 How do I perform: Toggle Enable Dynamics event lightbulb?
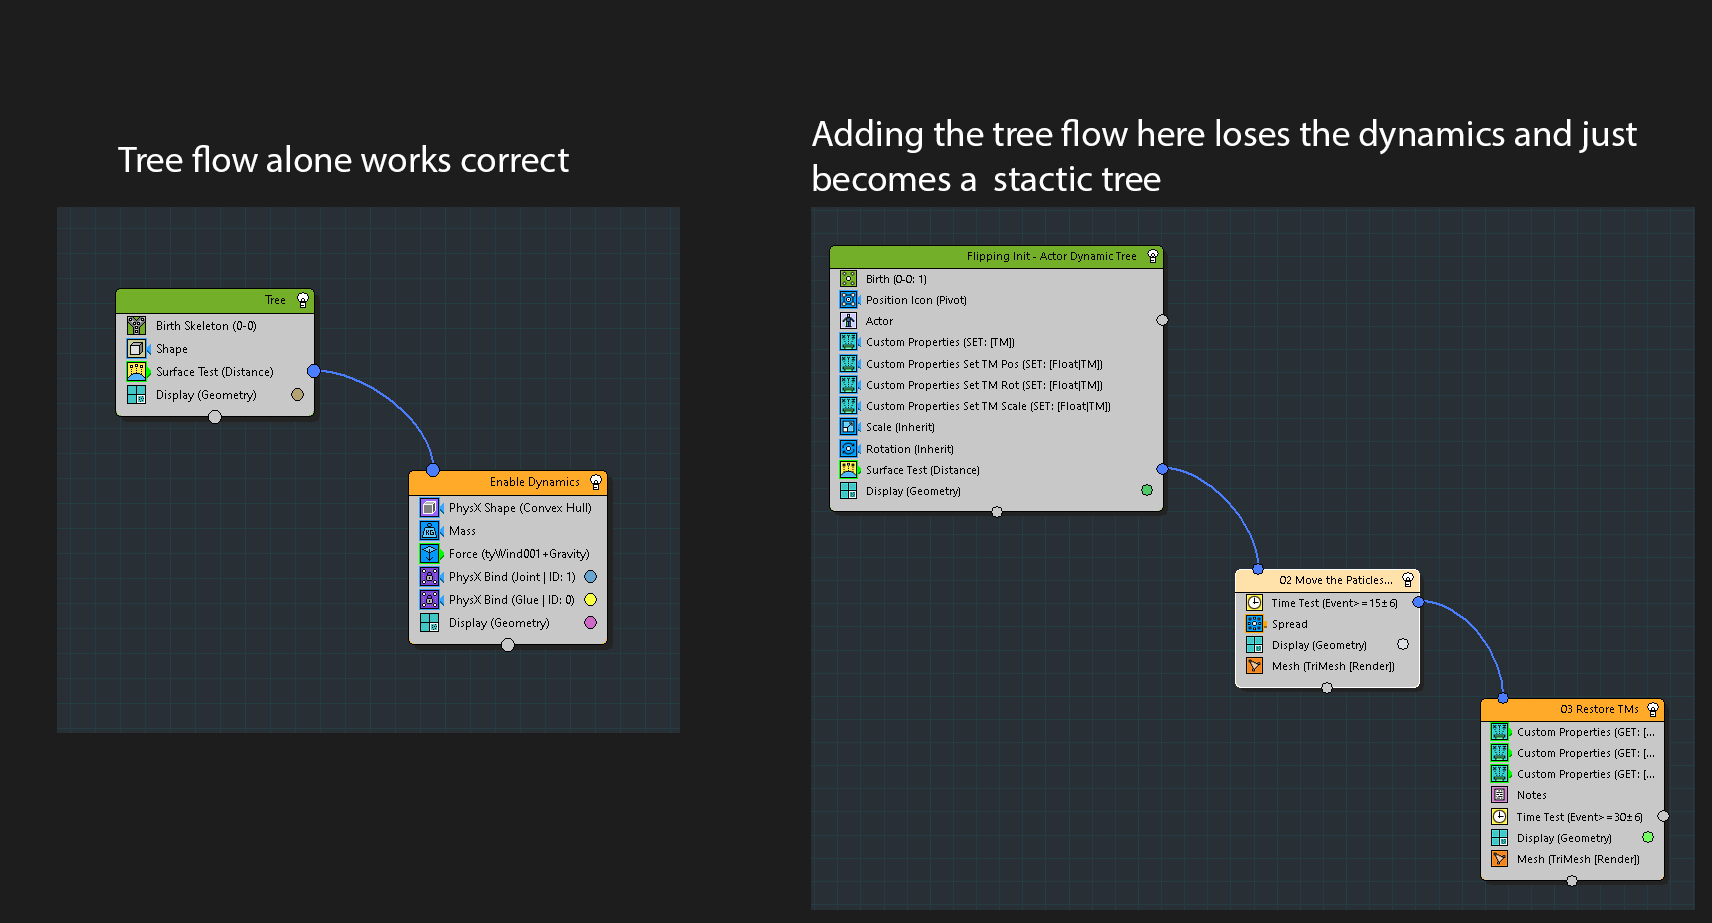(596, 482)
